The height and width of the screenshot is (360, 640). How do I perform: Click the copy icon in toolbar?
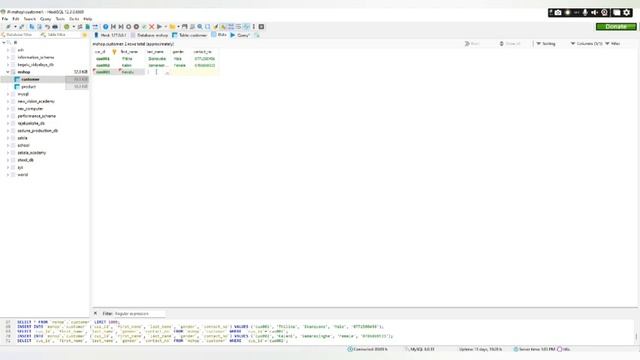pyautogui.click(x=32, y=27)
